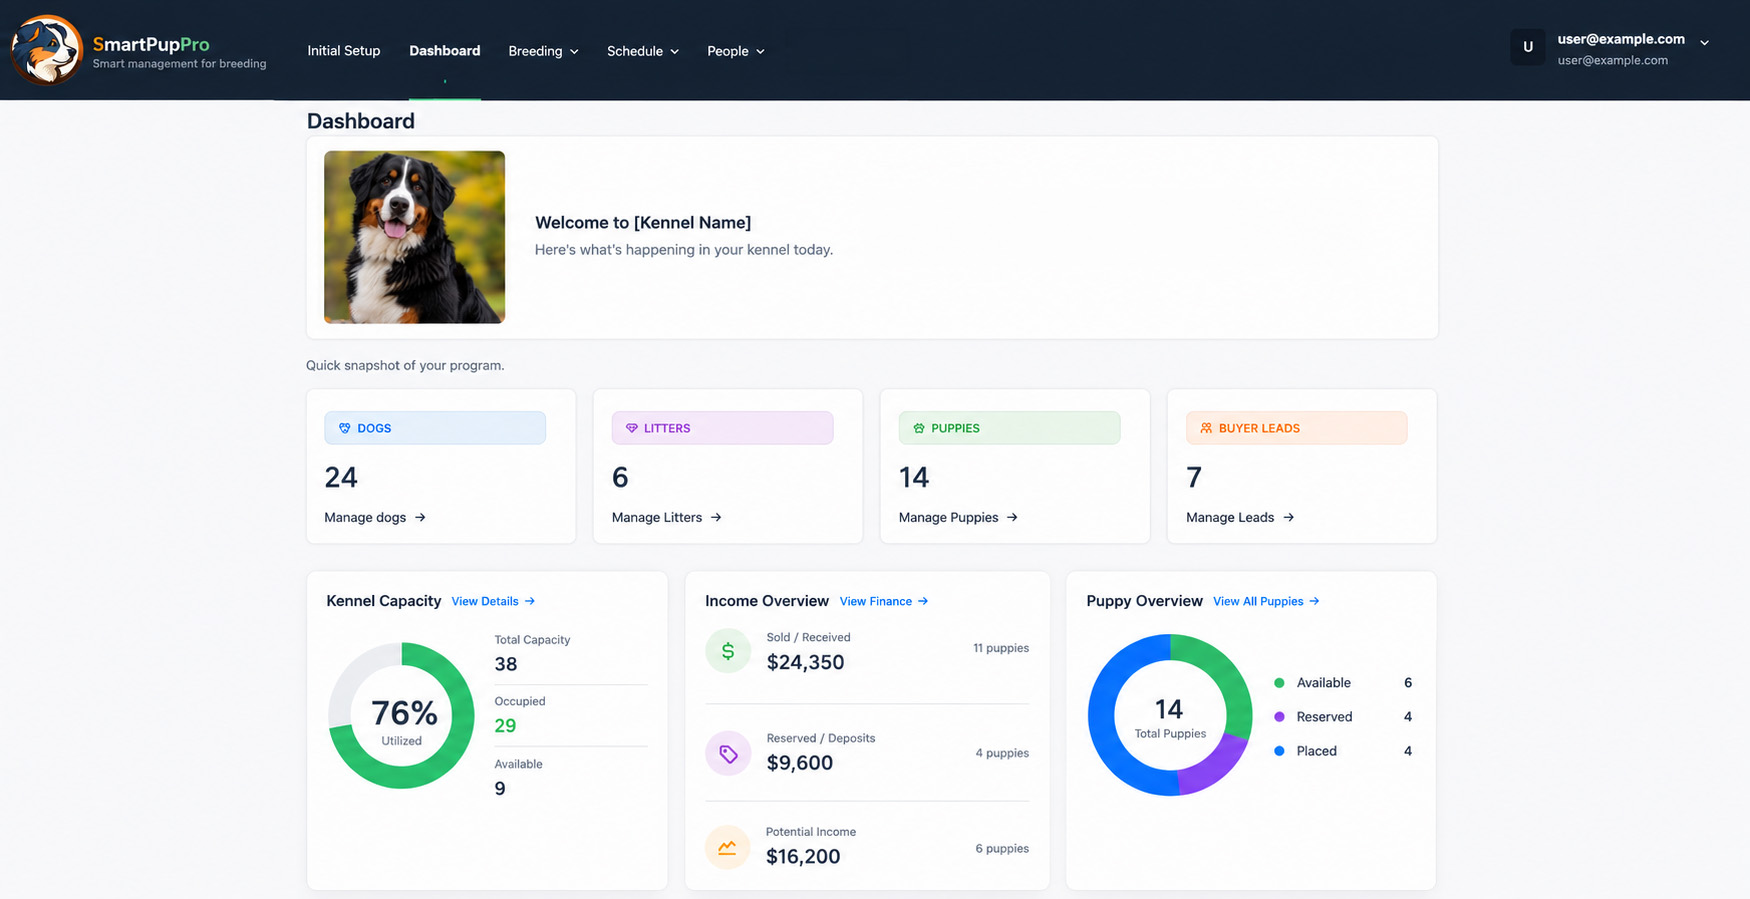Screen dimensions: 1750x899
Task: Click Total Capacity value 38
Action: 506,664
